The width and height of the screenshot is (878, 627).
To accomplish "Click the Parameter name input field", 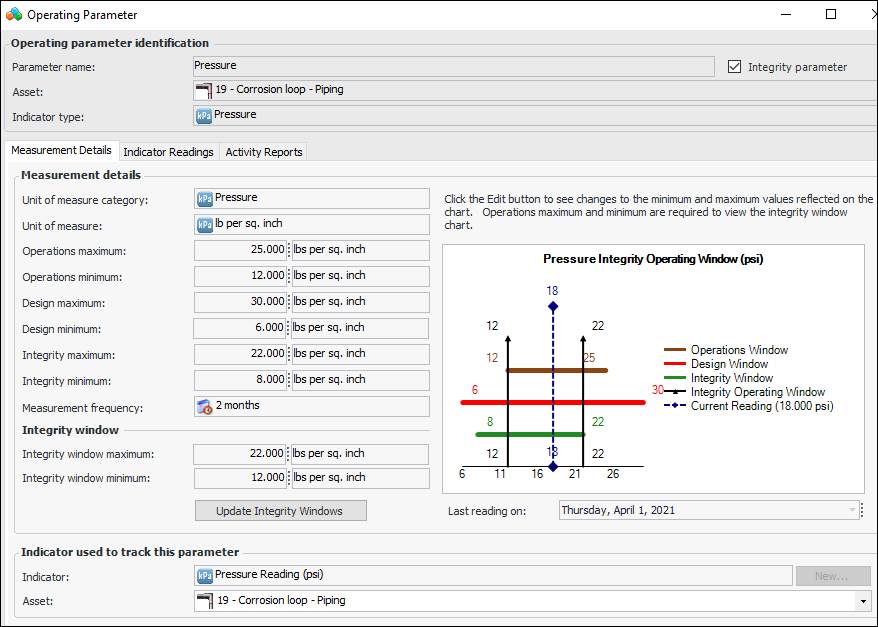I will click(x=453, y=66).
